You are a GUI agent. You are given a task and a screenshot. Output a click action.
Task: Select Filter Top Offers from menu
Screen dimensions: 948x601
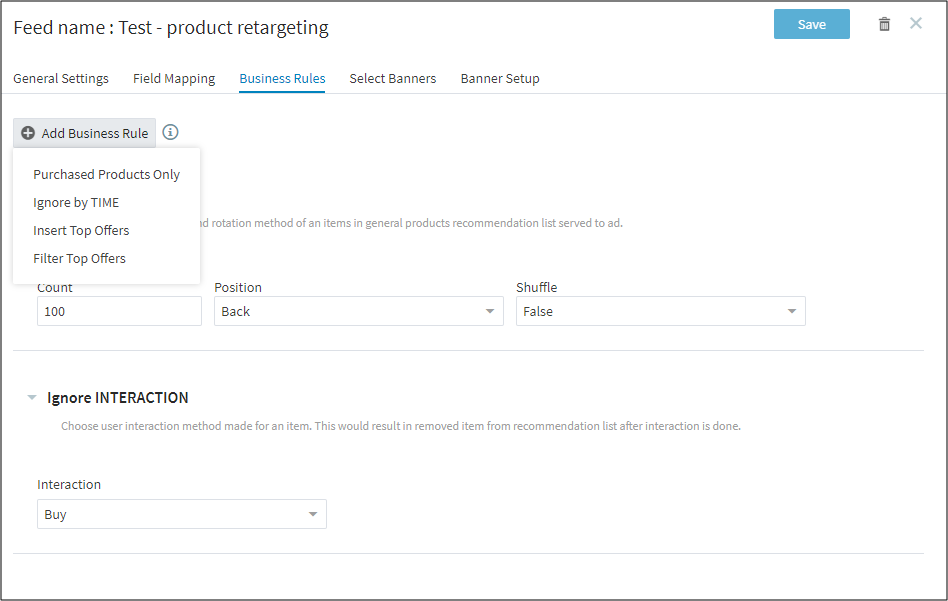[x=79, y=258]
